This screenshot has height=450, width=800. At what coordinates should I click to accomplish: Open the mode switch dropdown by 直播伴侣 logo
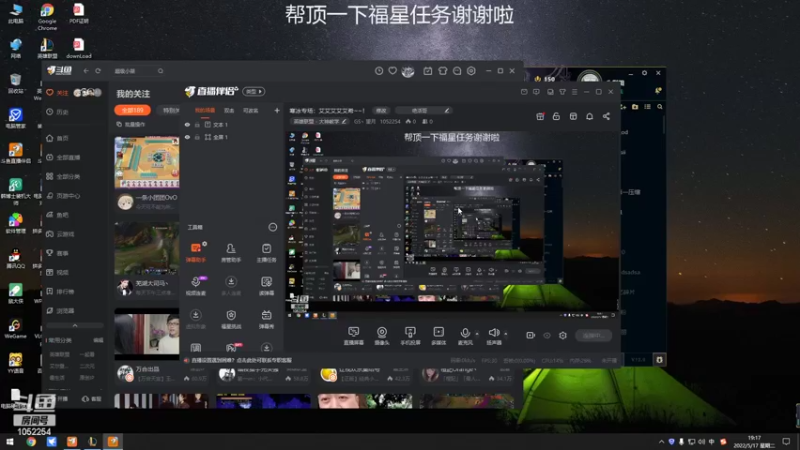pos(254,91)
